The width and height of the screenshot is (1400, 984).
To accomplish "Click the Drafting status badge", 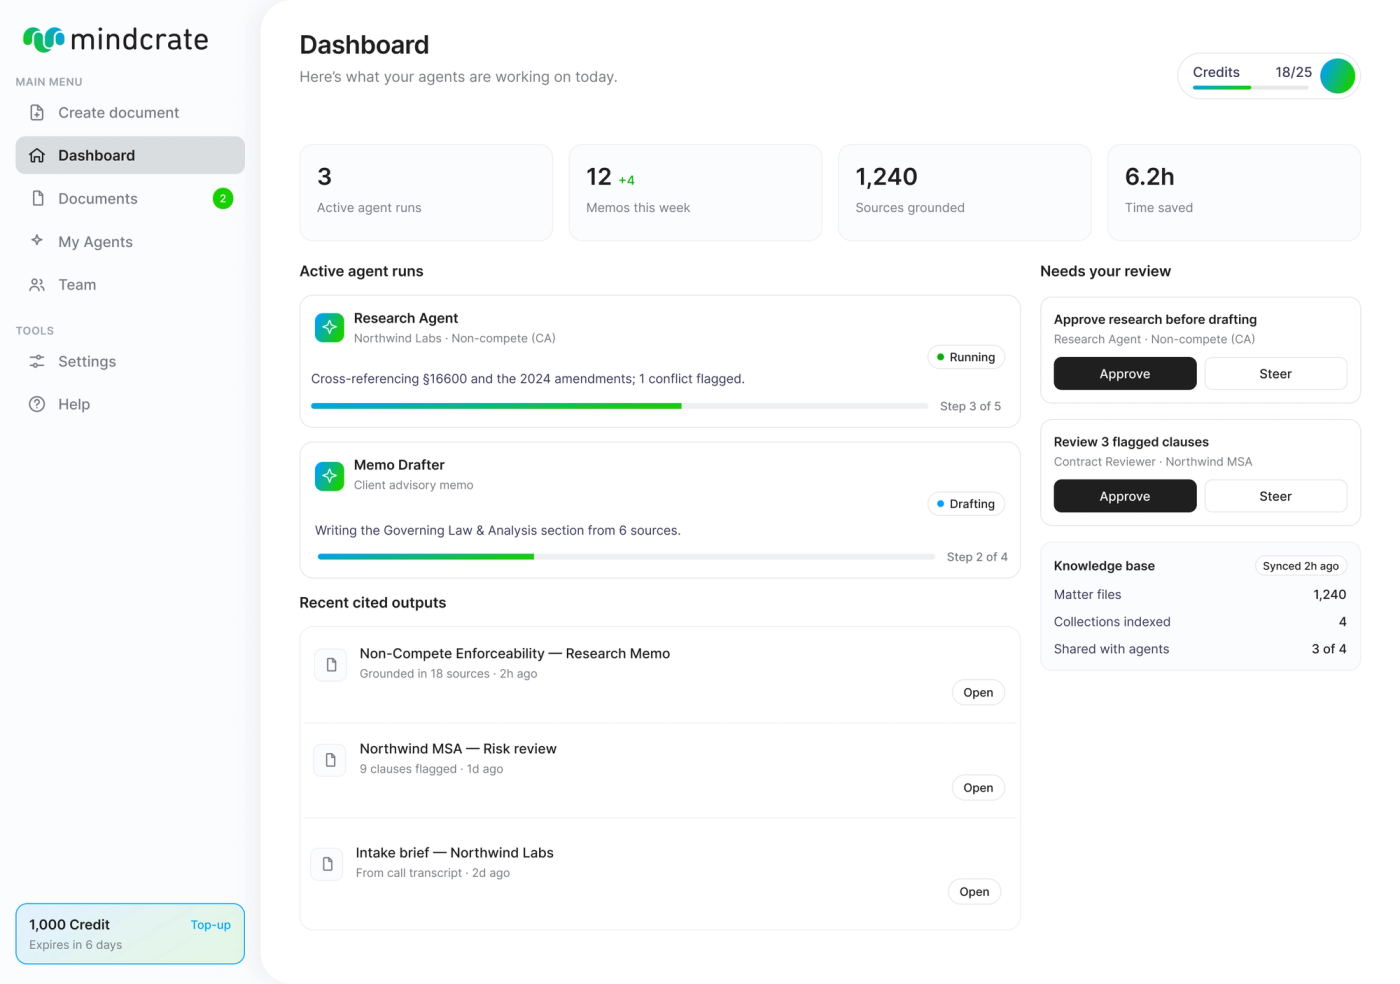I will click(x=966, y=504).
